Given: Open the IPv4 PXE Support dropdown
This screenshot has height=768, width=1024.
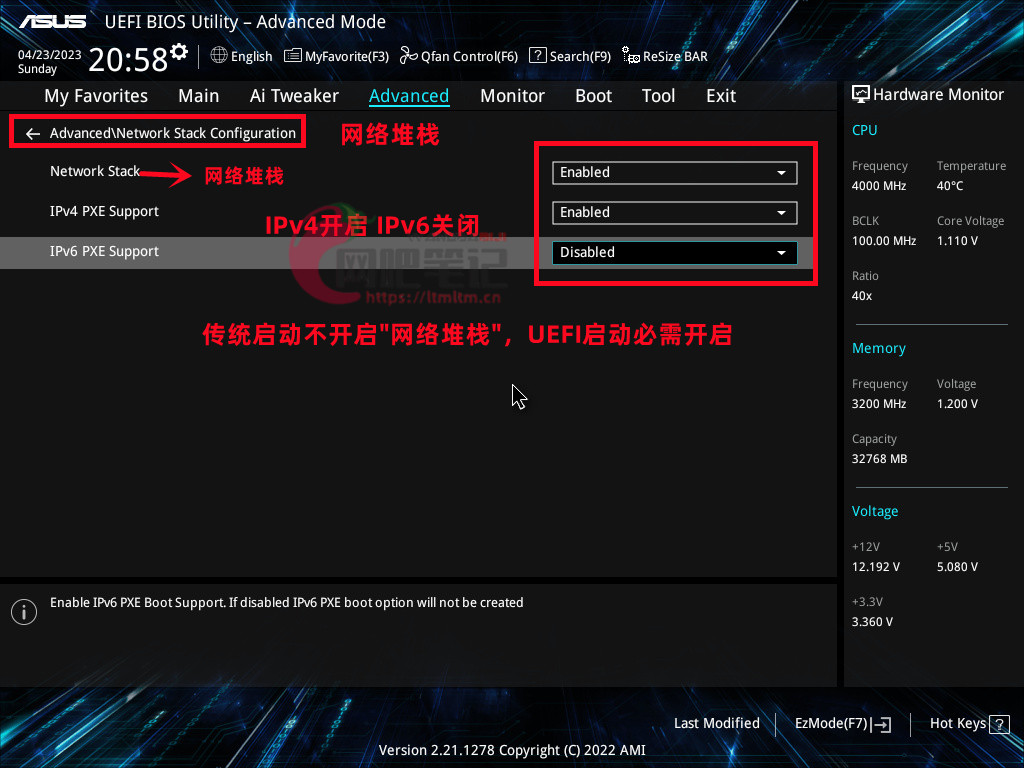Looking at the screenshot, I should pyautogui.click(x=675, y=213).
